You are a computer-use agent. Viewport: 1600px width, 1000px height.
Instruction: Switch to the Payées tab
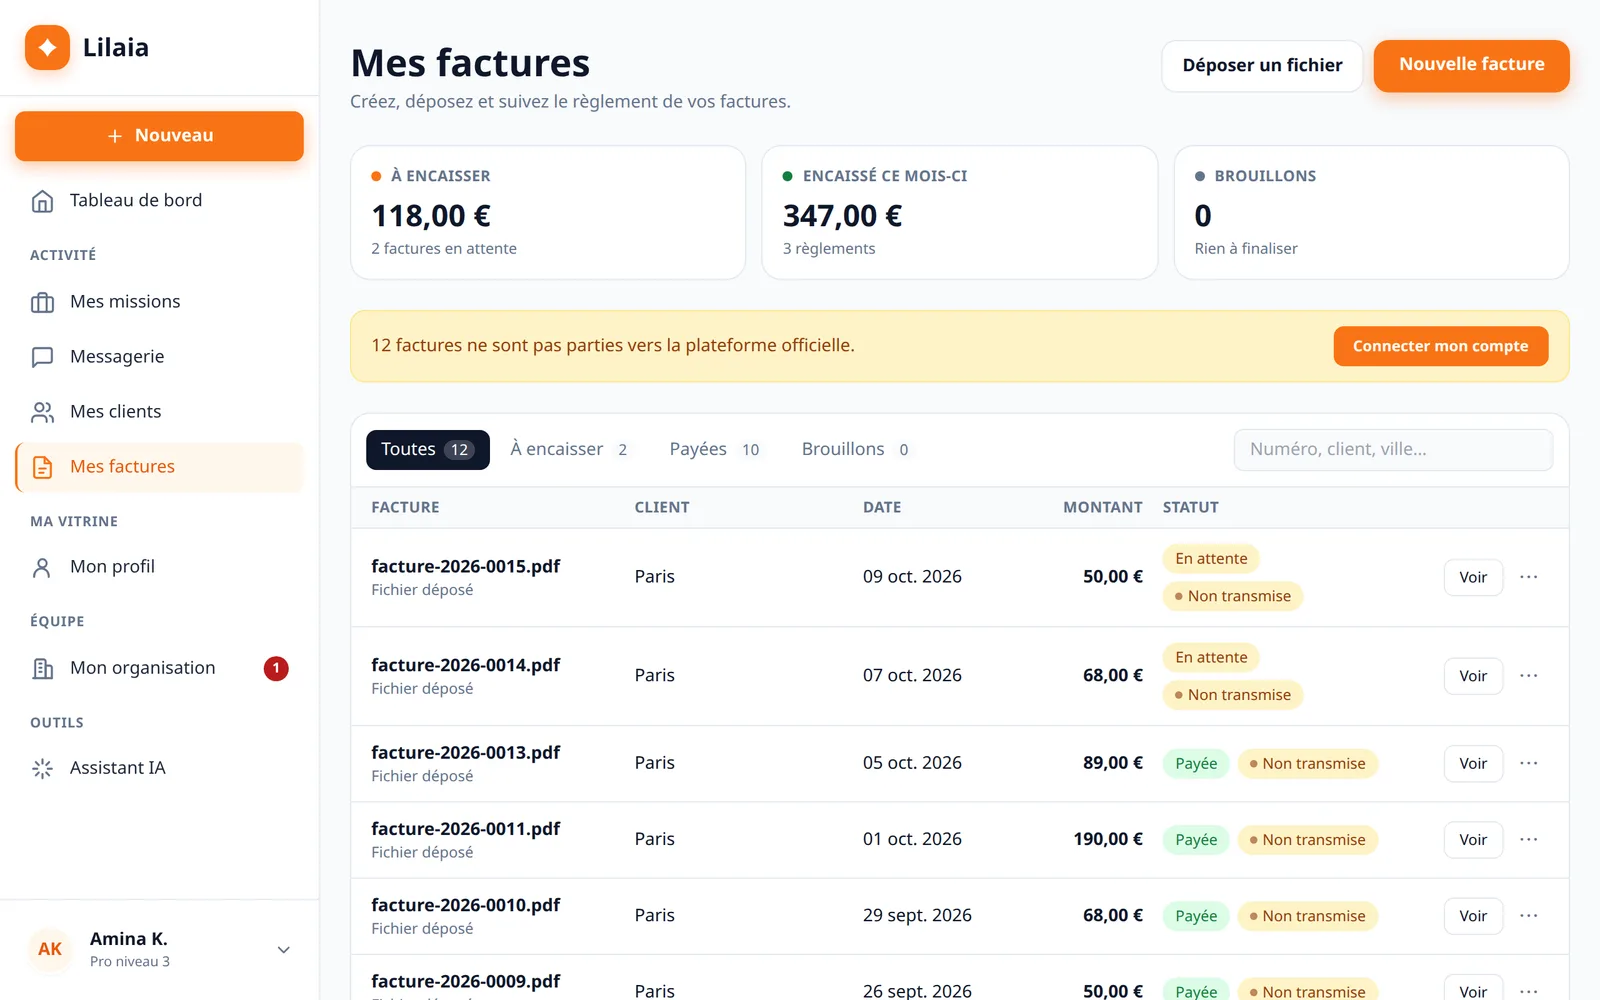coord(715,450)
